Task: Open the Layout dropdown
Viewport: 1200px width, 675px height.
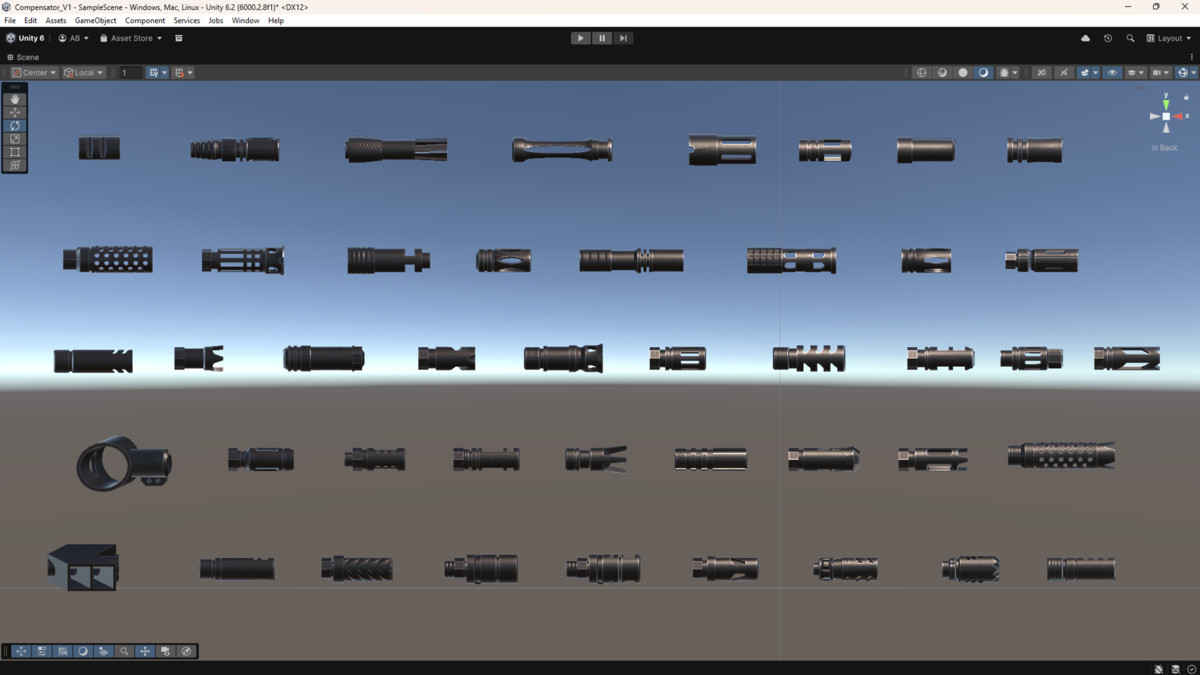Action: pyautogui.click(x=1169, y=38)
